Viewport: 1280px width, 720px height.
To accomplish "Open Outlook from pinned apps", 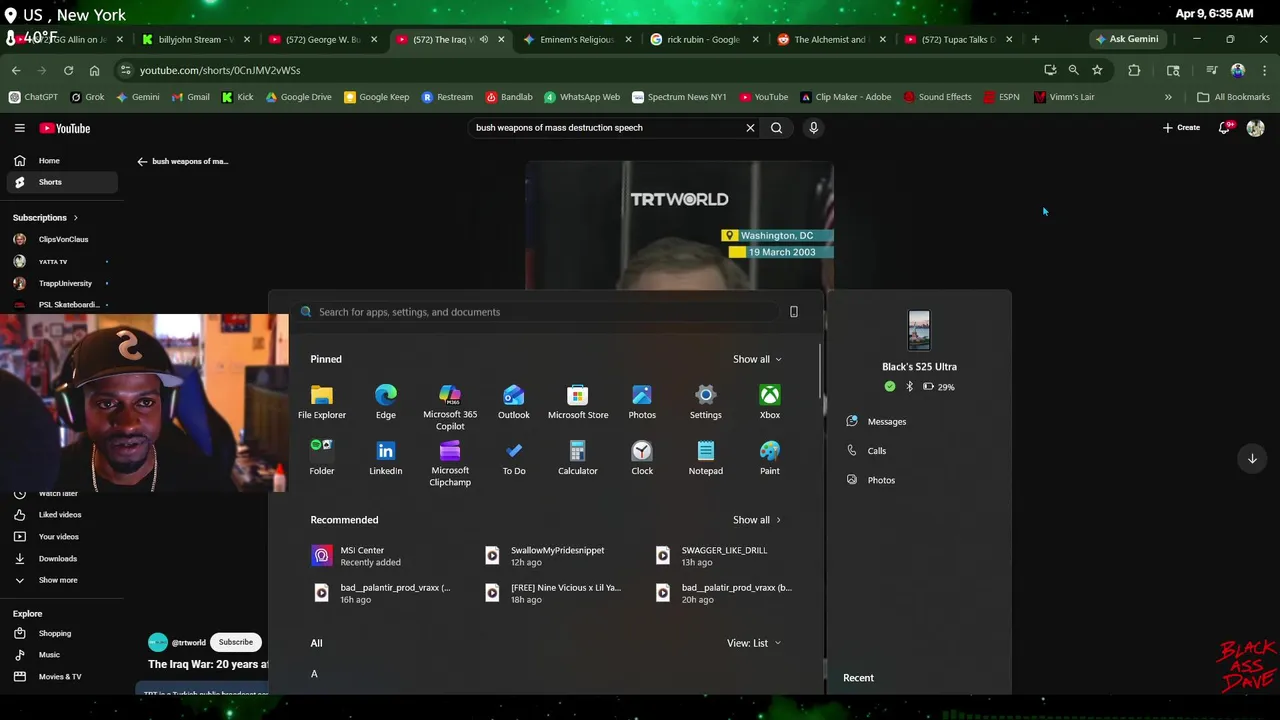I will (514, 402).
